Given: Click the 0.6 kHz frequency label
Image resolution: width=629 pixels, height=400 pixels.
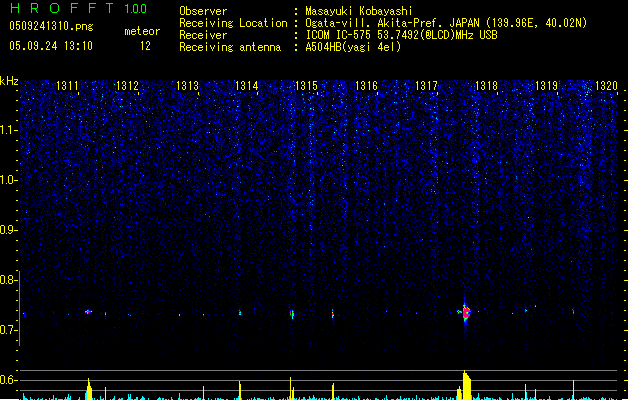Looking at the screenshot, I should 8,380.
